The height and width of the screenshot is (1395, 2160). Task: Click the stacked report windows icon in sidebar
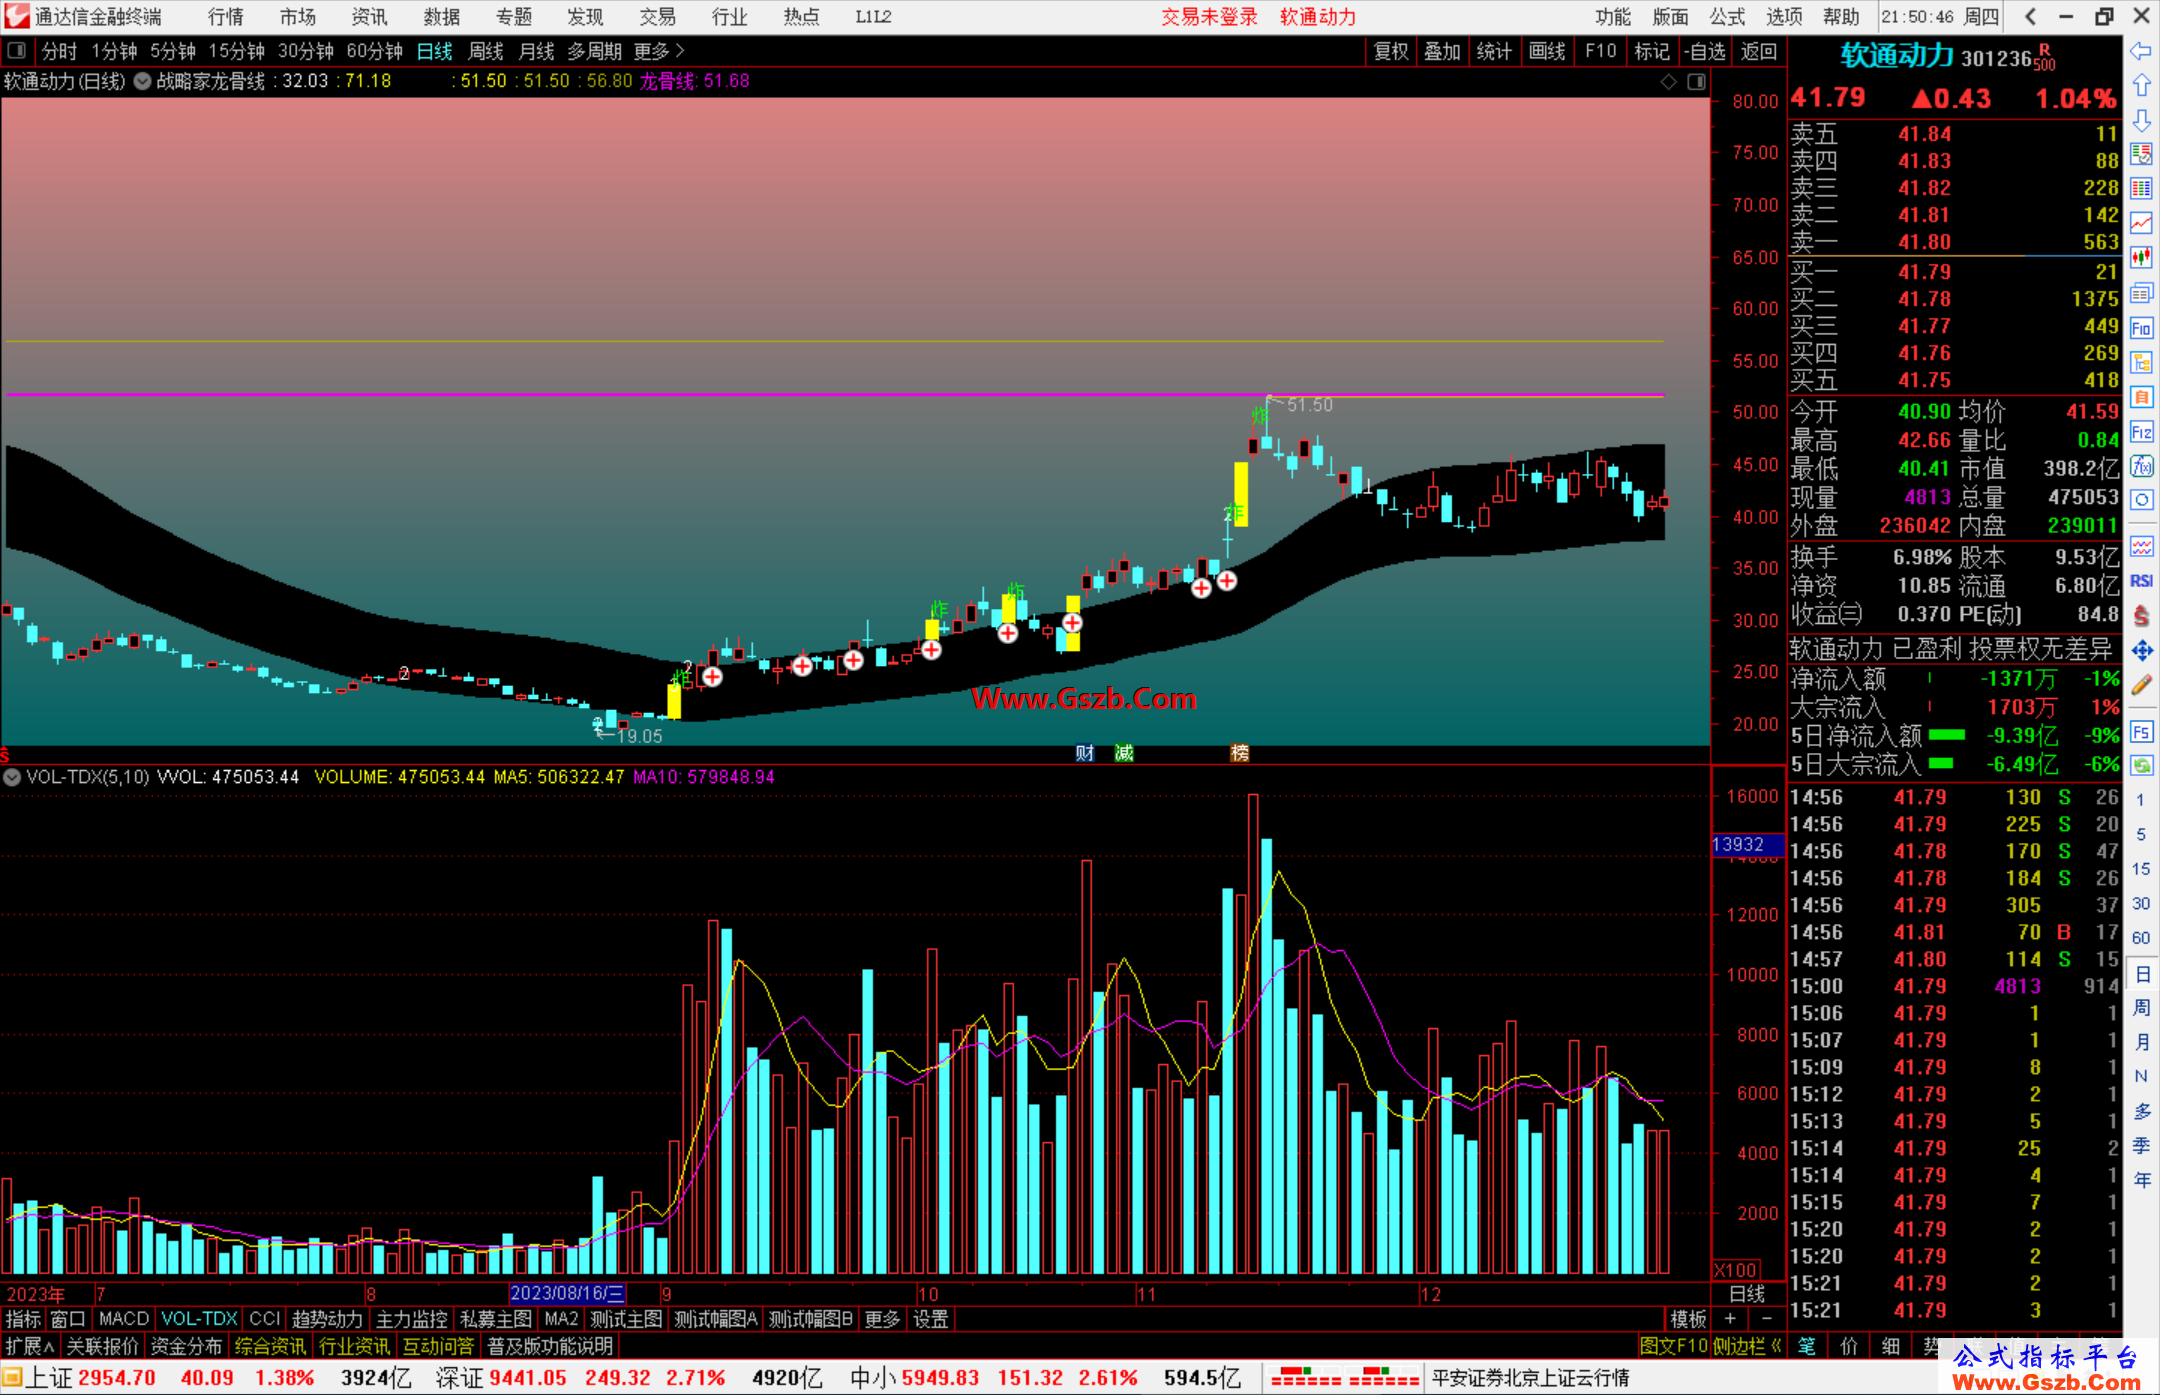tap(2141, 293)
